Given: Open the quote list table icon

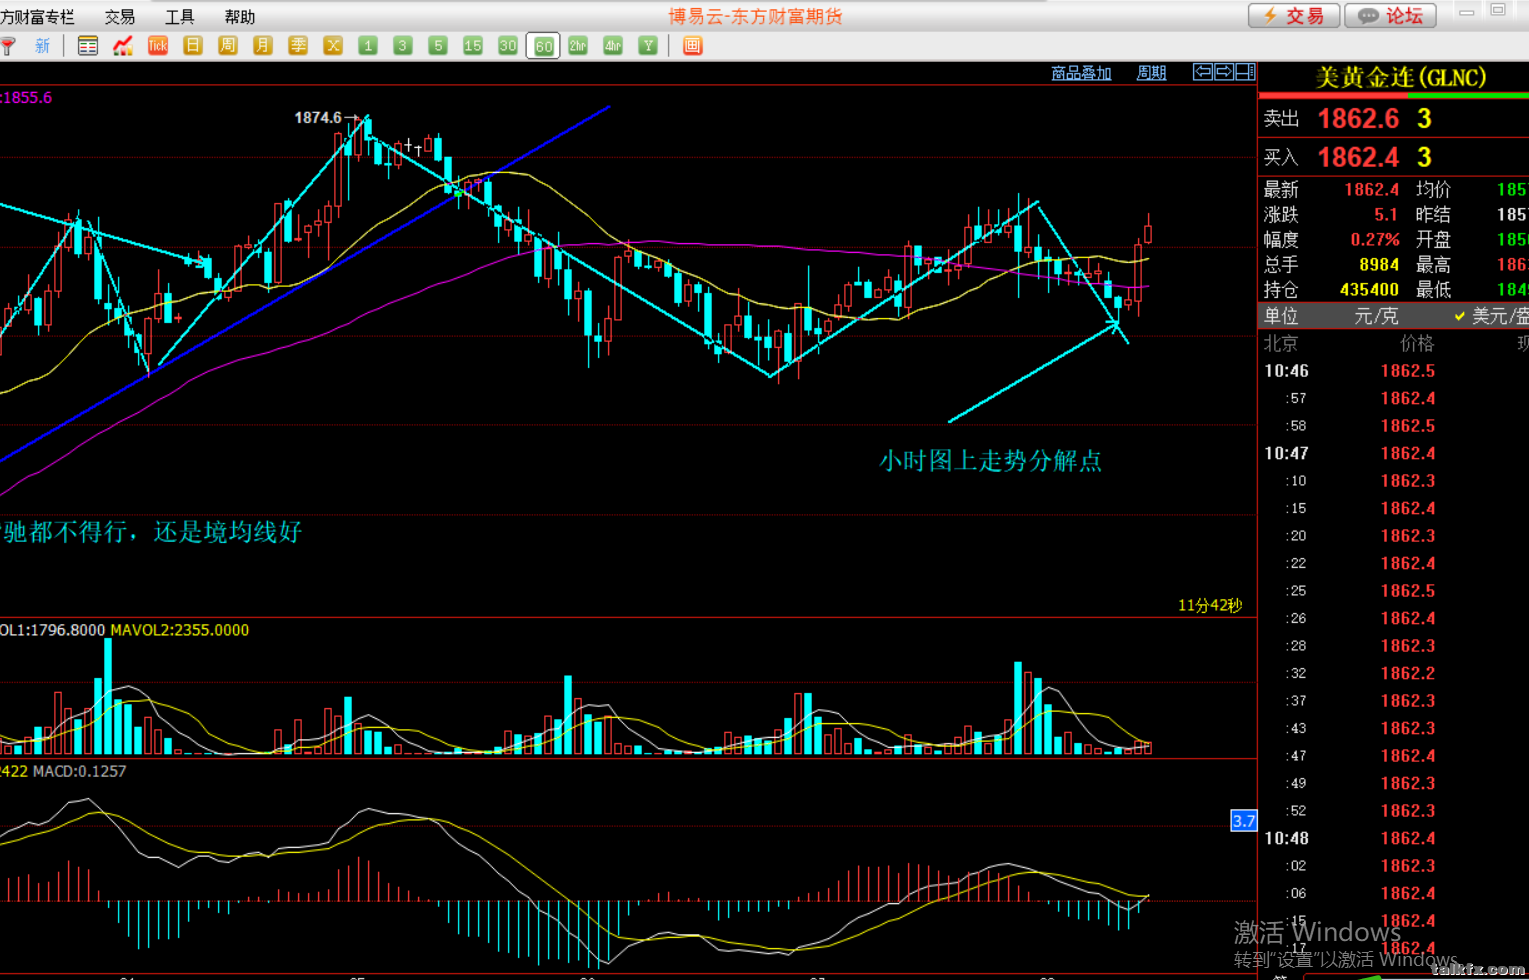Looking at the screenshot, I should coord(88,46).
